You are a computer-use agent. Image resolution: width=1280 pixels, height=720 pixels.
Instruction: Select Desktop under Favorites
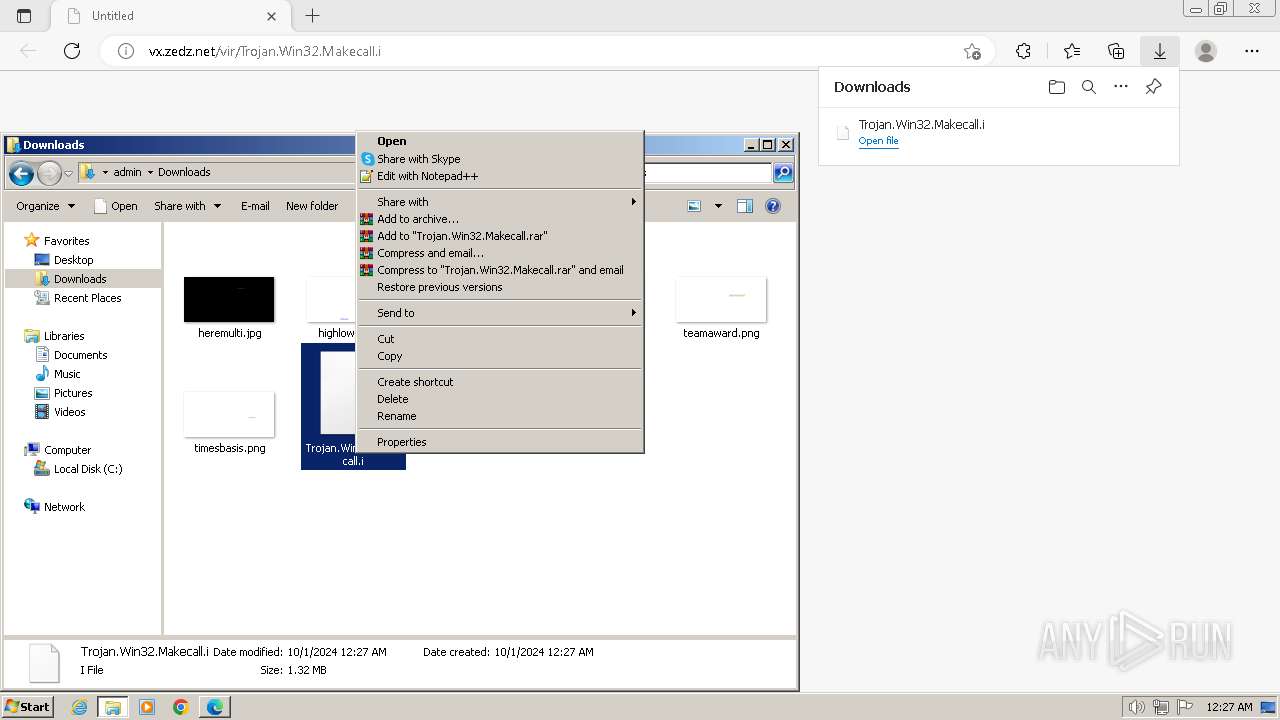(x=73, y=260)
